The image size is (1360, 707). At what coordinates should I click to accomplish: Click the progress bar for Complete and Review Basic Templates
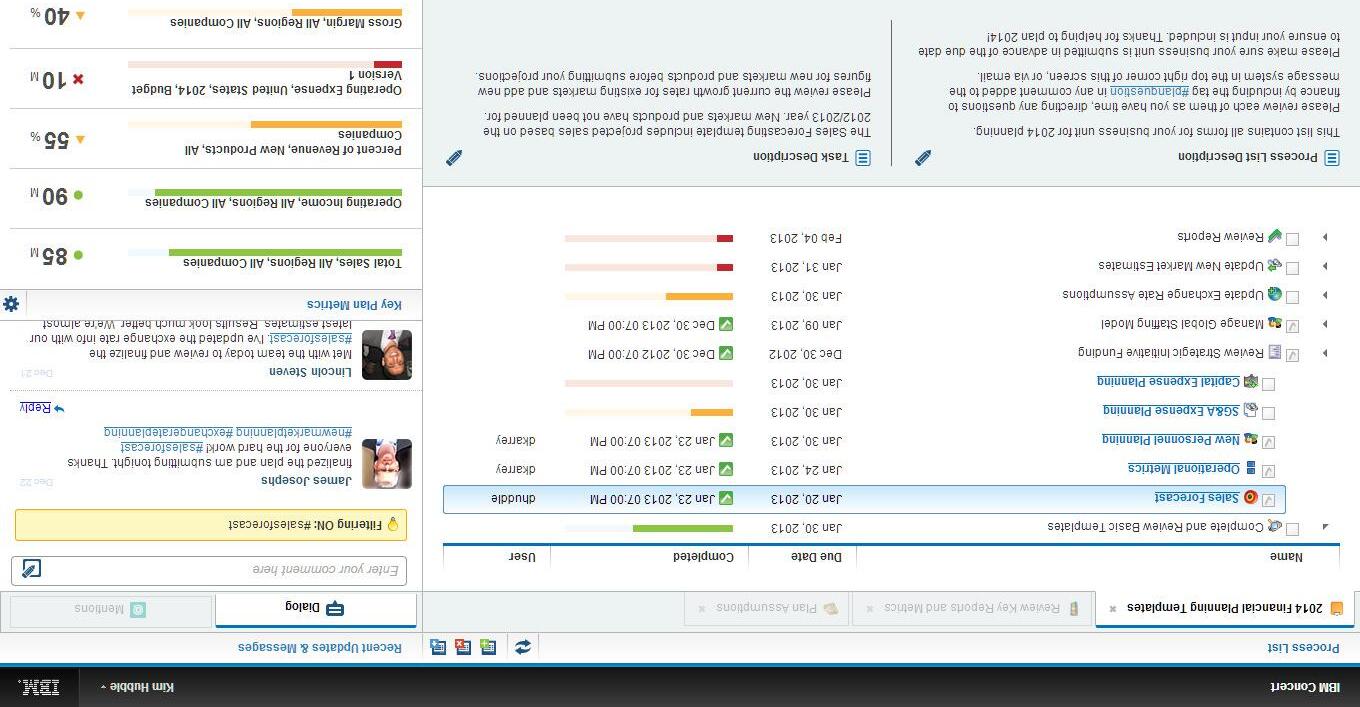pyautogui.click(x=649, y=528)
